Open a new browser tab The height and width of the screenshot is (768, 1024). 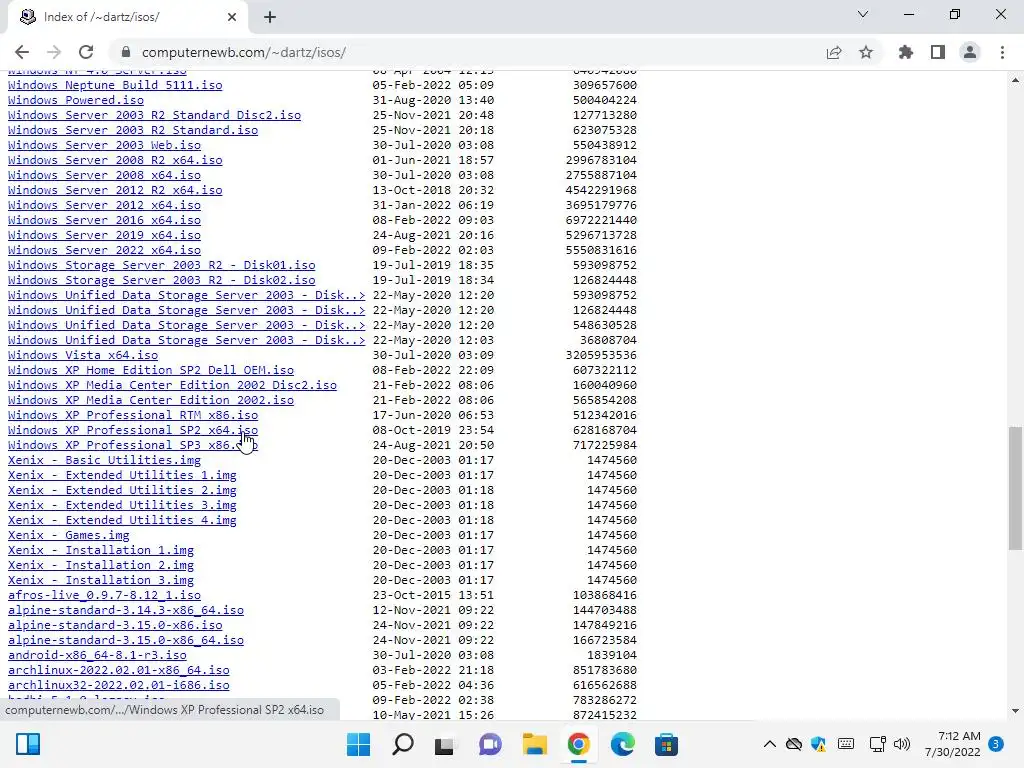(x=270, y=17)
